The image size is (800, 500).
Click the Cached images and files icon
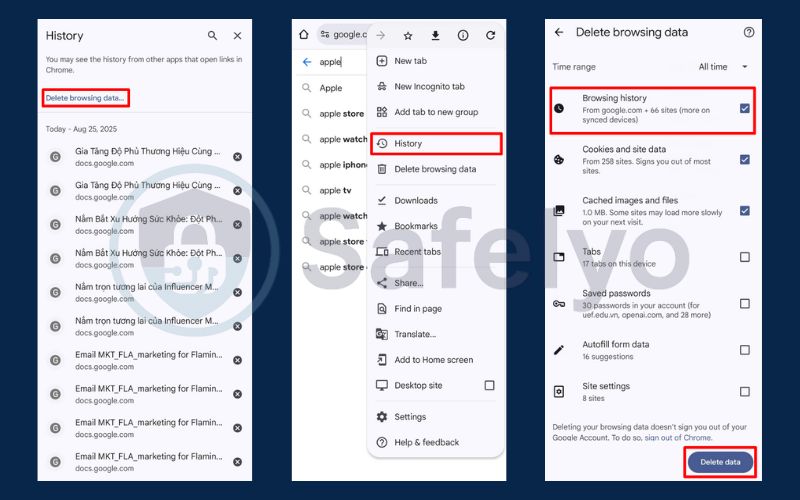[559, 211]
